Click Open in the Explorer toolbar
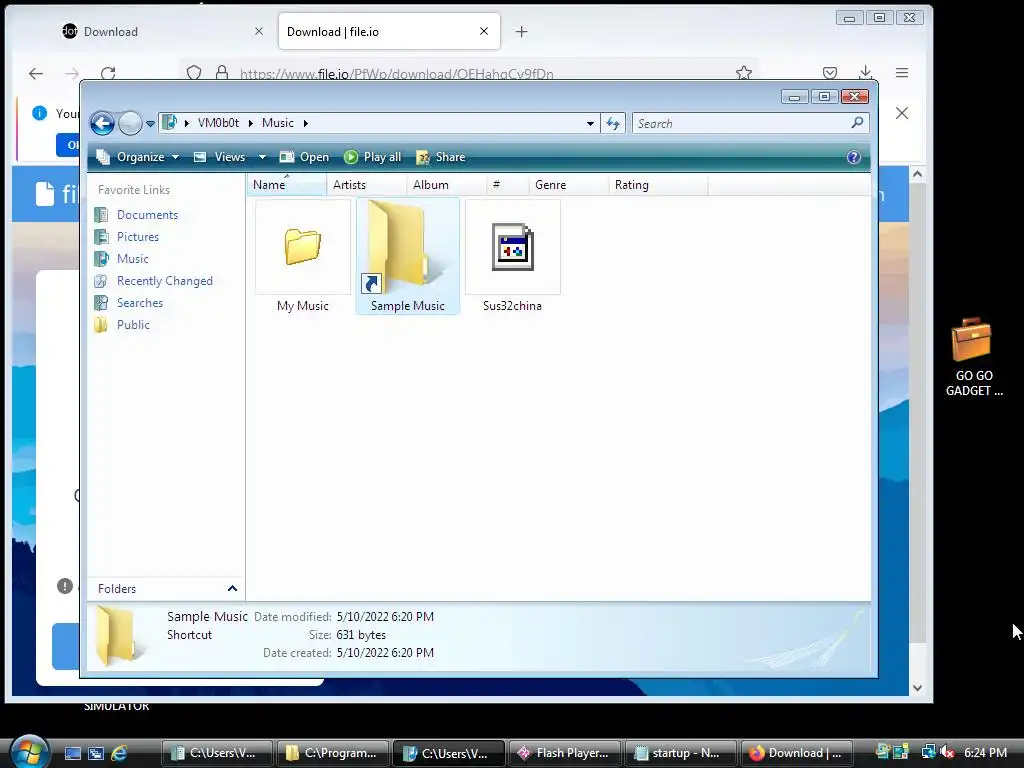Image resolution: width=1024 pixels, height=768 pixels. [x=304, y=157]
